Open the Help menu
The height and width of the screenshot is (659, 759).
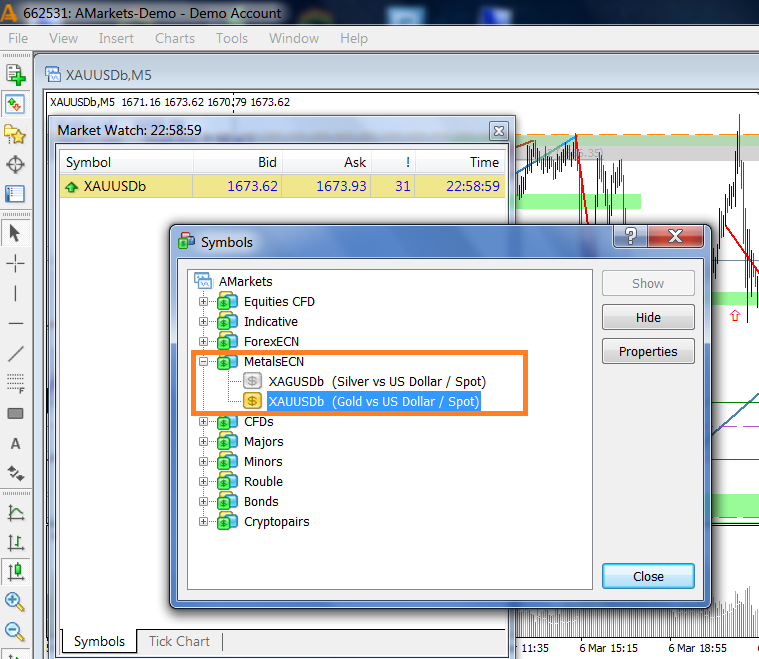[x=354, y=38]
